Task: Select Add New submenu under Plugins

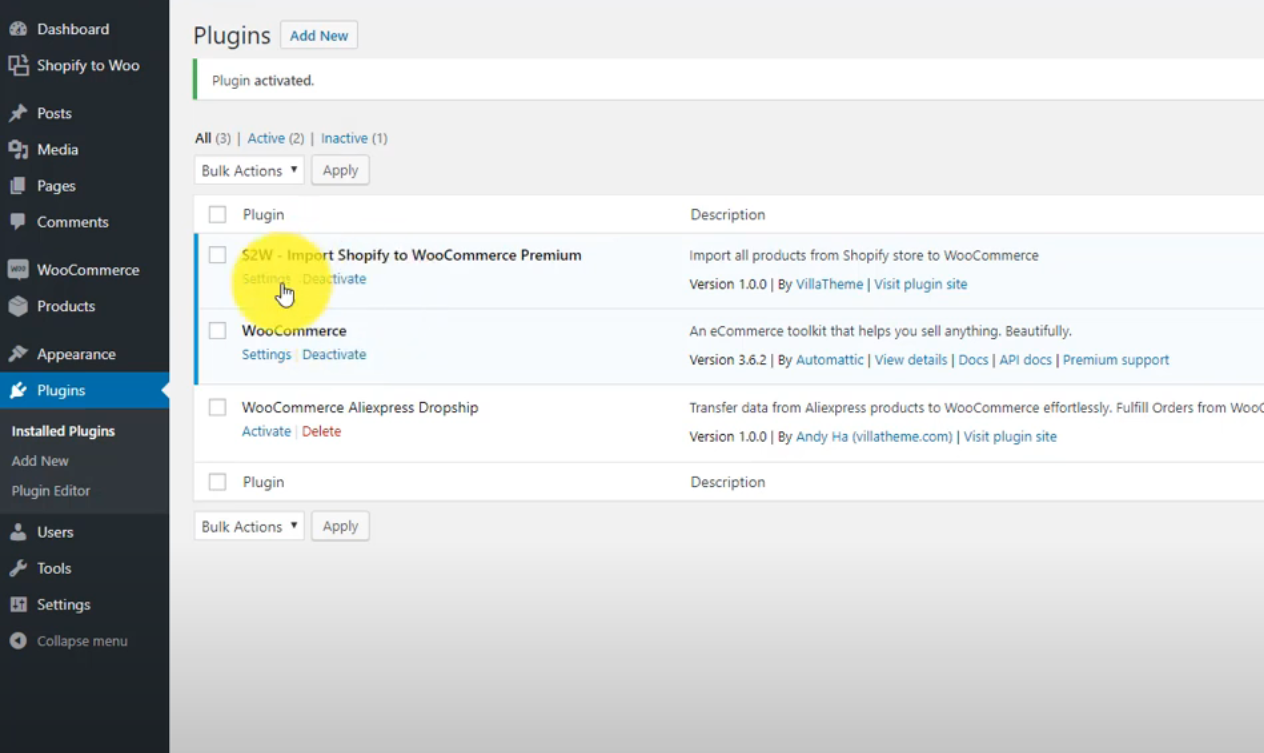Action: [40, 461]
